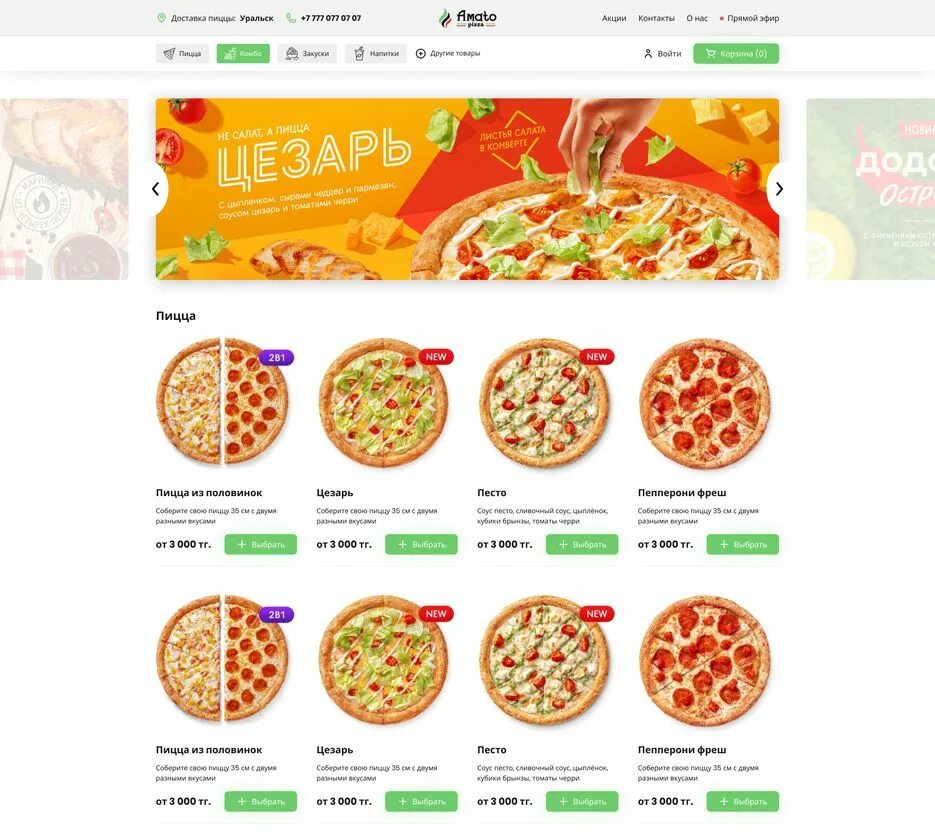Screen dimensions: 935x836
Task: Open the Напитки category tab
Action: 376,54
